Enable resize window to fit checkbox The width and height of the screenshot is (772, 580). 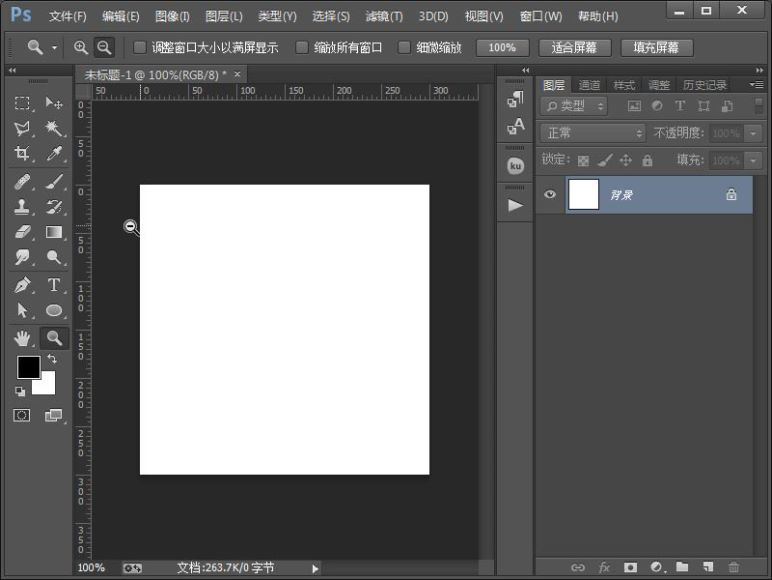[x=140, y=47]
